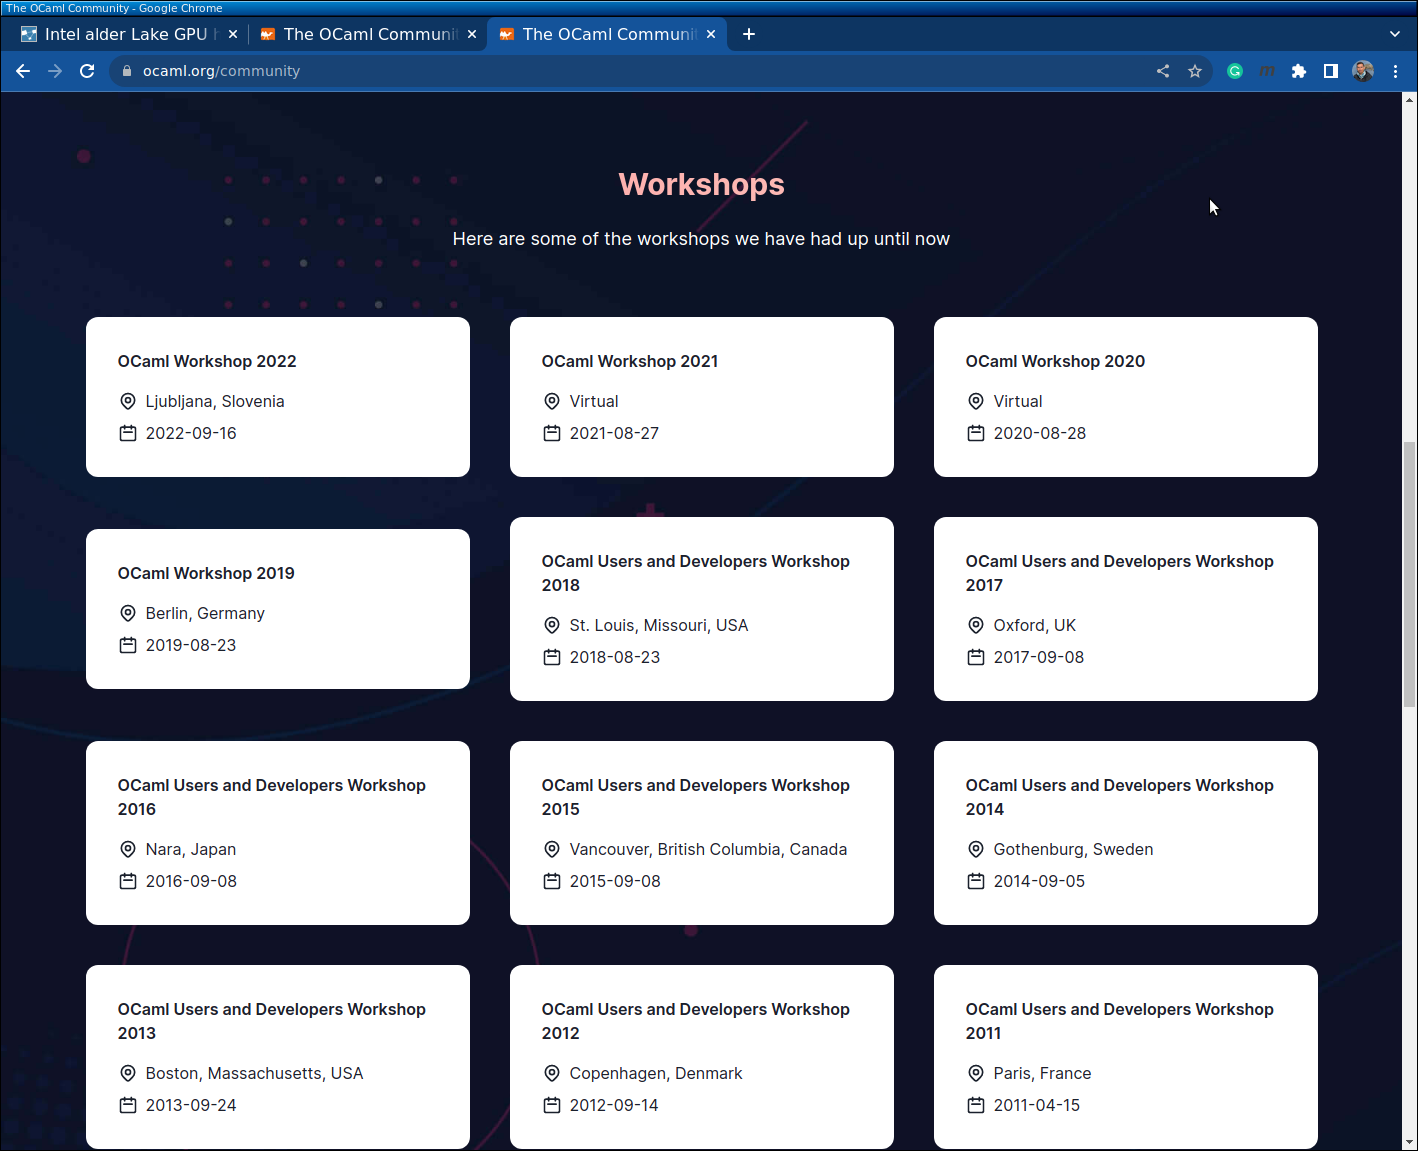This screenshot has height=1151, width=1418.
Task: Click the Boston, Massachusetts, USA text
Action: pos(254,1073)
